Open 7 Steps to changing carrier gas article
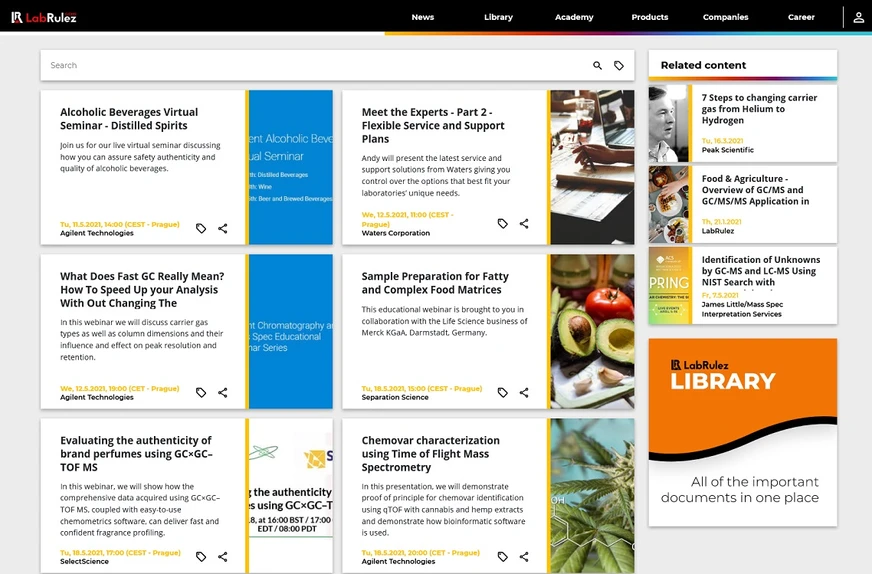Image resolution: width=872 pixels, height=574 pixels. (x=759, y=109)
